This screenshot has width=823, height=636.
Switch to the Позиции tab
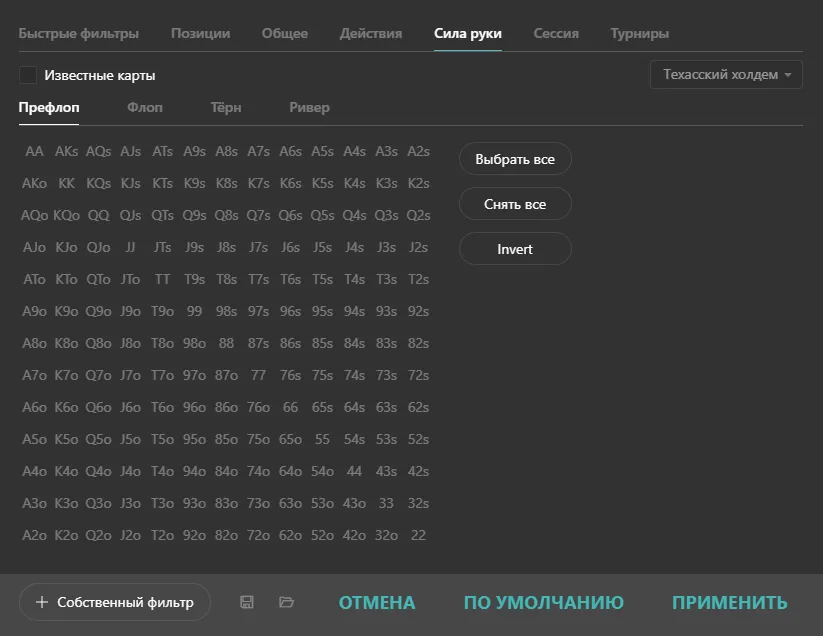coord(200,33)
